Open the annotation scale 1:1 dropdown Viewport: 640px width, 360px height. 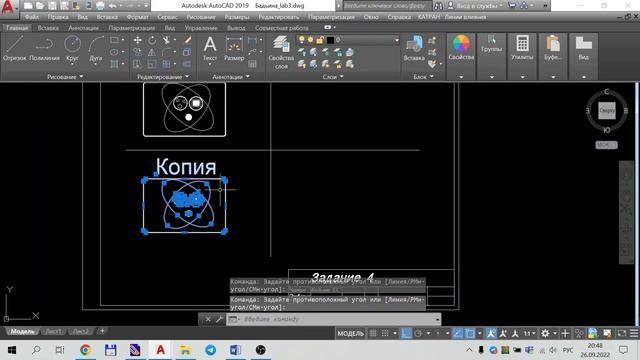[x=529, y=333]
